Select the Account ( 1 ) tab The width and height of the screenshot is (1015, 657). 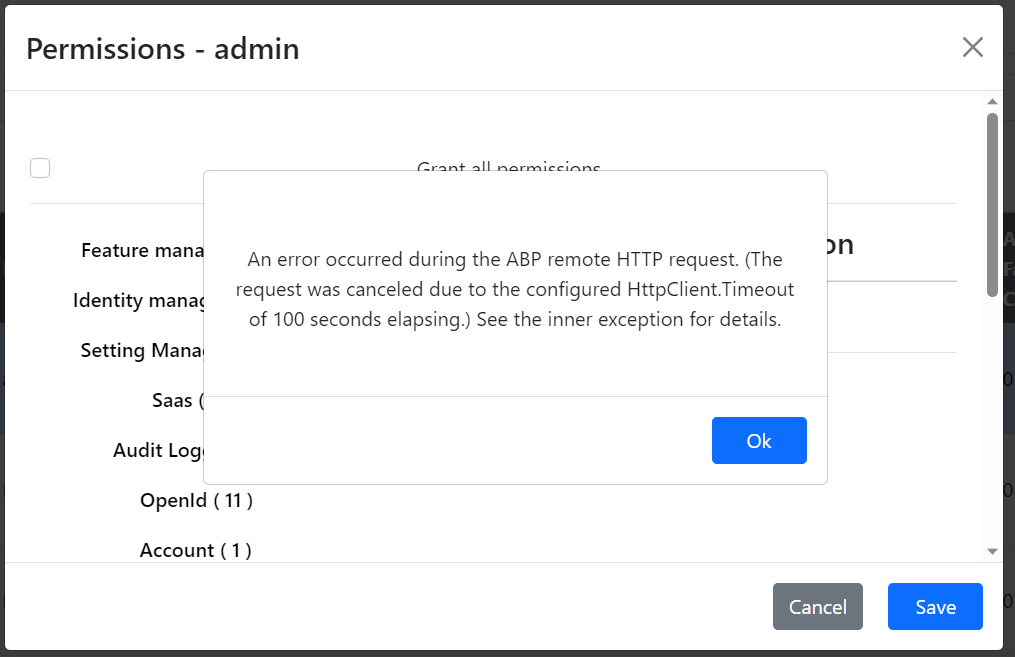tap(195, 550)
